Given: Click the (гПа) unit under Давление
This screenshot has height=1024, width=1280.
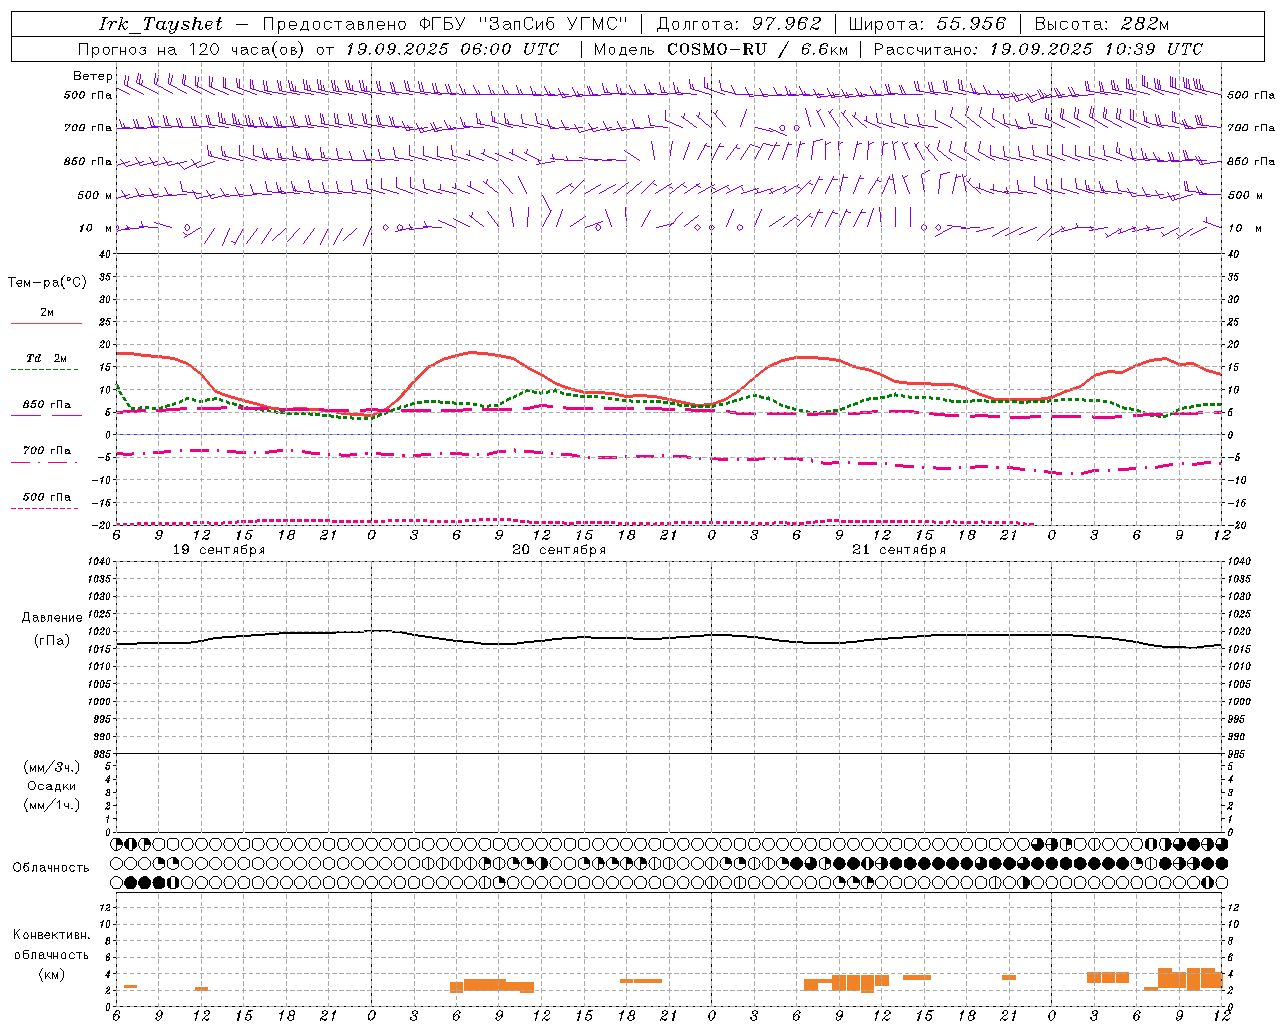Looking at the screenshot, I should click(x=52, y=641).
